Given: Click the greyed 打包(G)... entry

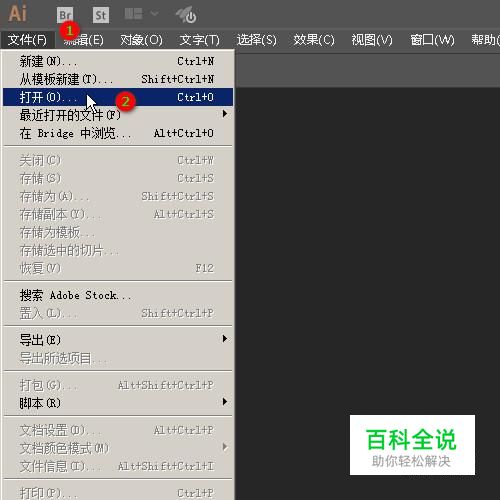Looking at the screenshot, I should click(118, 385).
